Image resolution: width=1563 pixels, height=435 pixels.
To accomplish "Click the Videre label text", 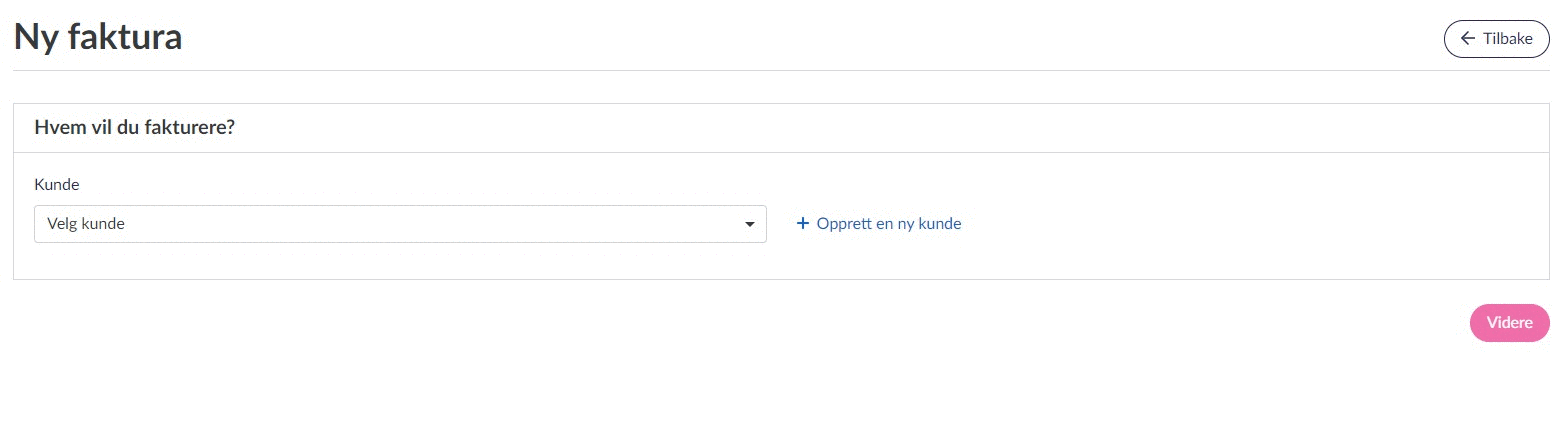I will [1509, 324].
